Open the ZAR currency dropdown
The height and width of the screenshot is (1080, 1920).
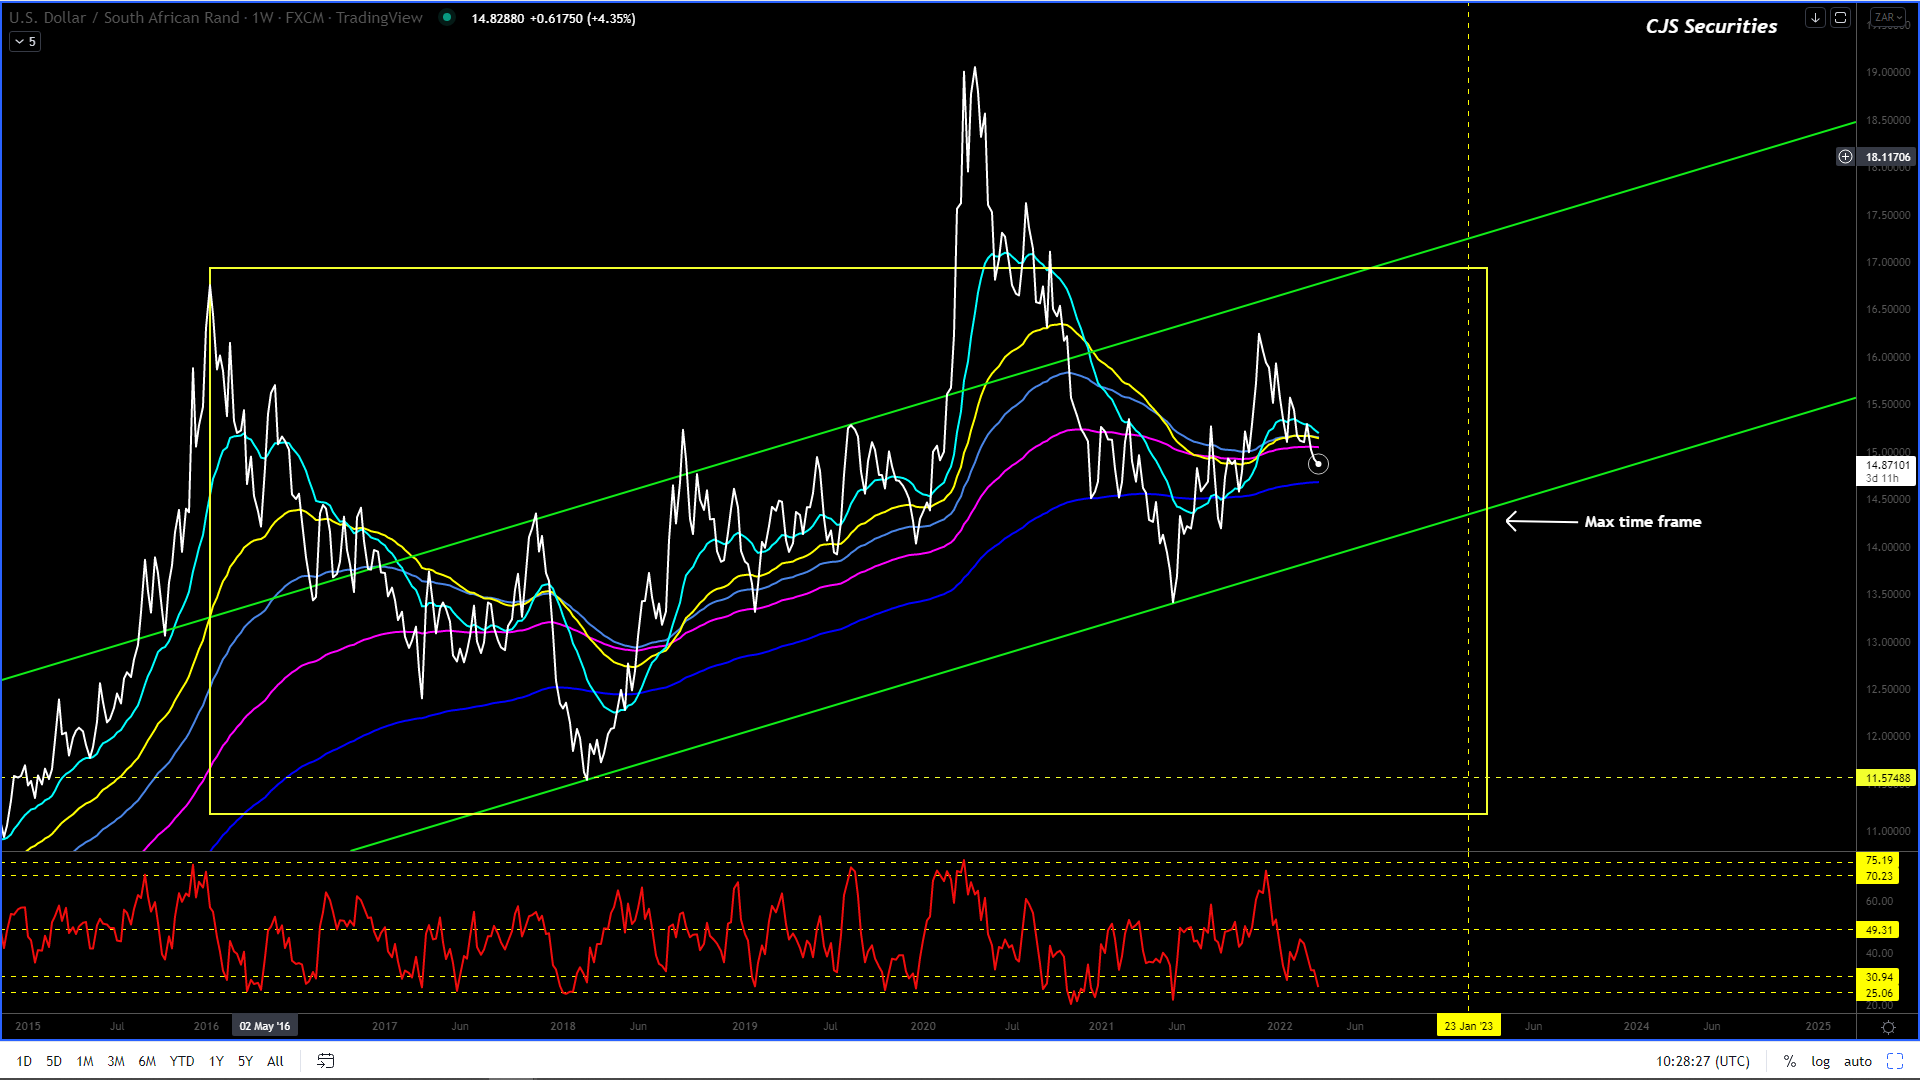(x=1888, y=18)
